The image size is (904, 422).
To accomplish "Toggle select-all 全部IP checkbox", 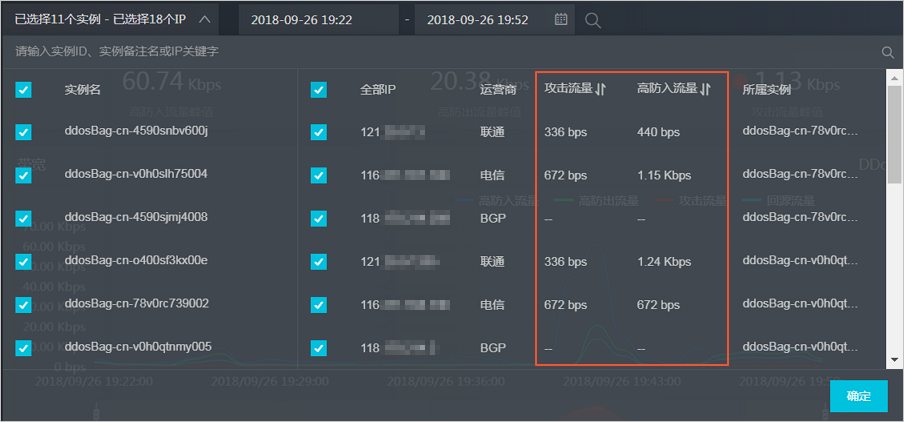I will click(319, 90).
